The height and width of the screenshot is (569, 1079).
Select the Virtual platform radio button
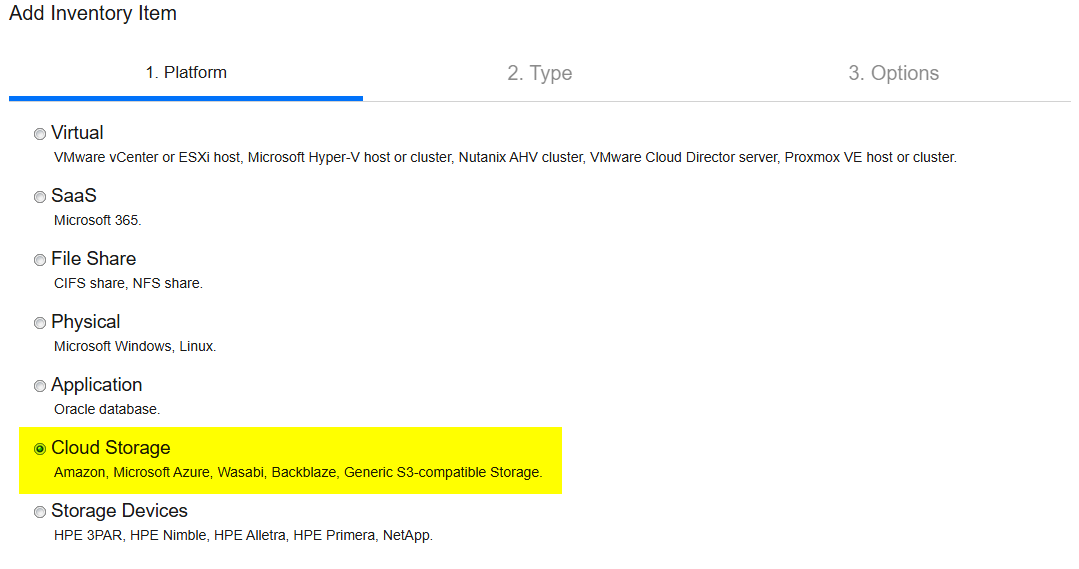point(40,133)
